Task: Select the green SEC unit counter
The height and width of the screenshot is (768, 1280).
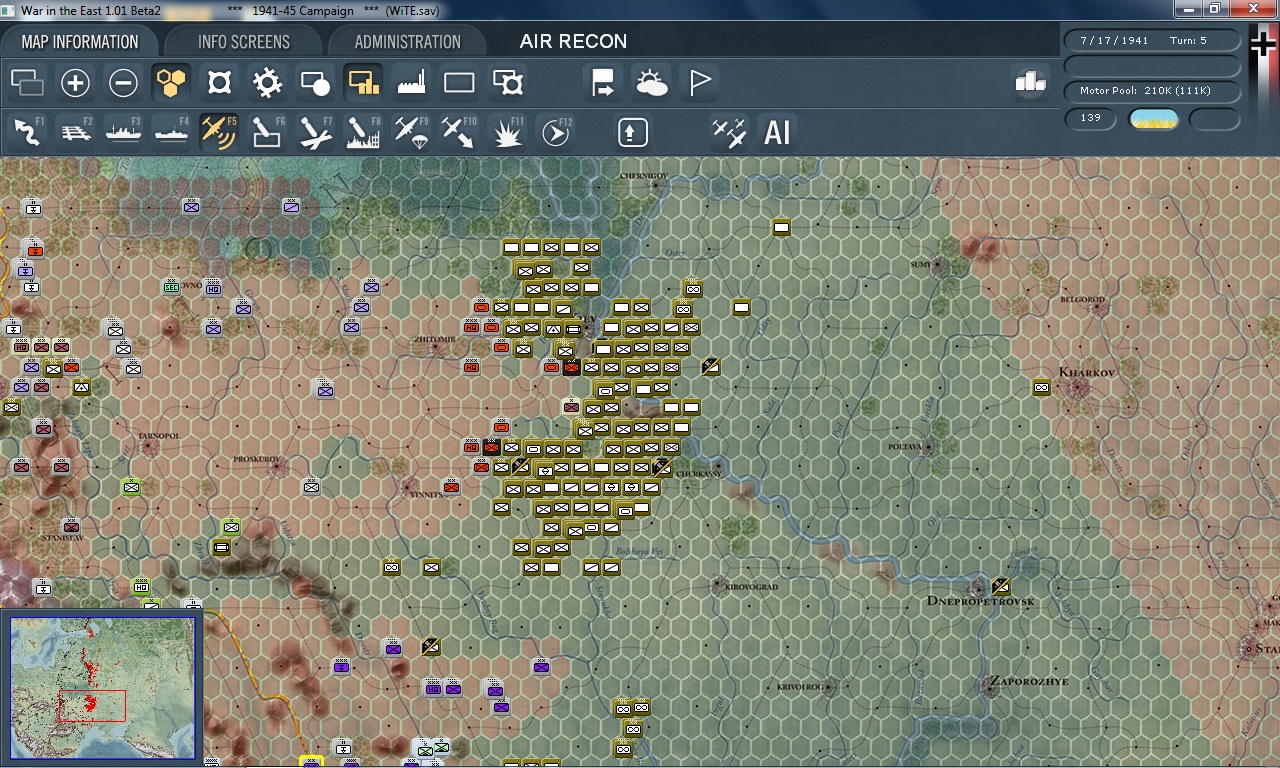Action: [171, 287]
